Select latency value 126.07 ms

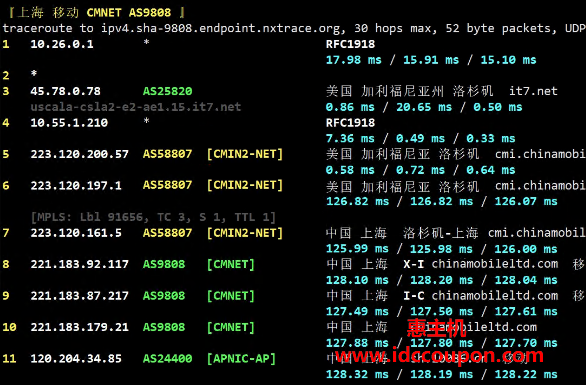click(x=526, y=201)
